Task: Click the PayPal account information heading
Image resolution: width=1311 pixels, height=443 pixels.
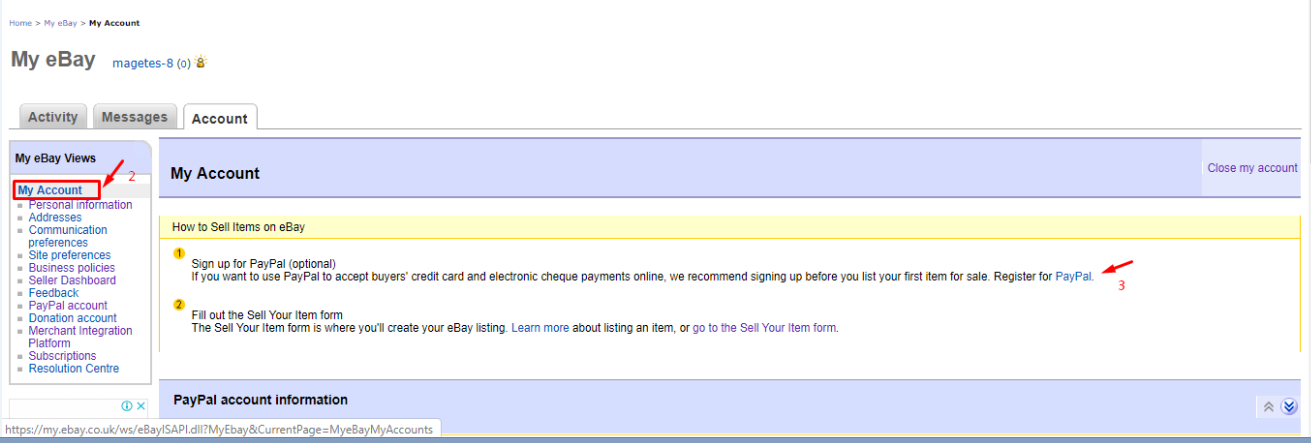Action: (260, 400)
